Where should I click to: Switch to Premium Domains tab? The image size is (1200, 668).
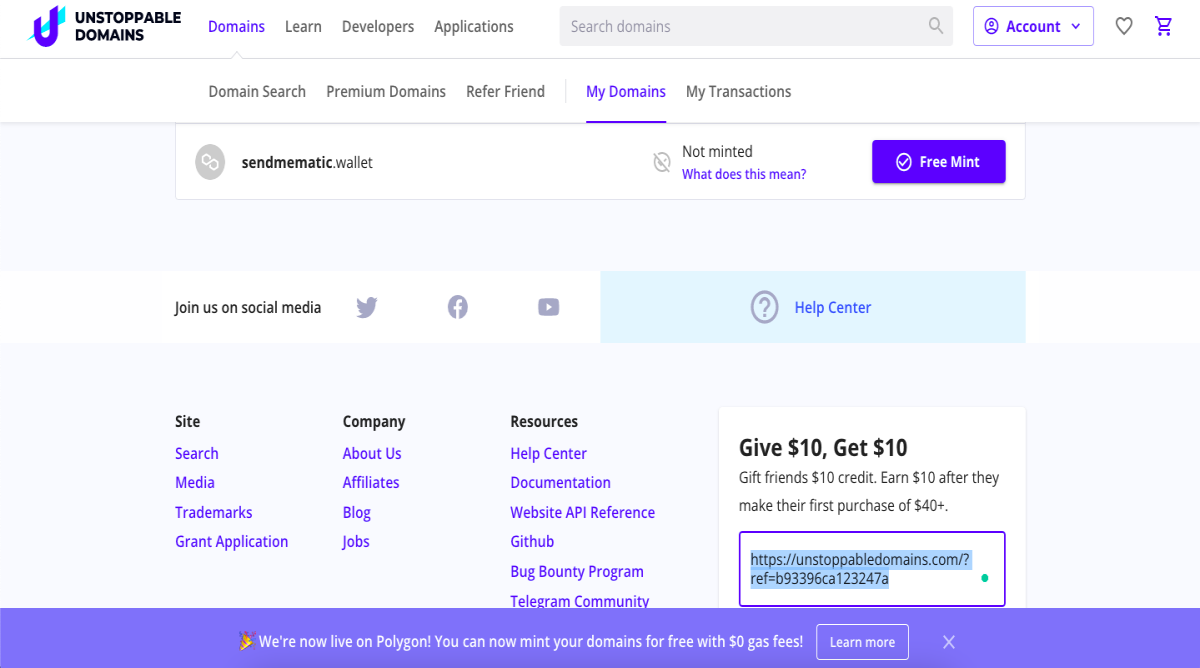click(x=386, y=91)
